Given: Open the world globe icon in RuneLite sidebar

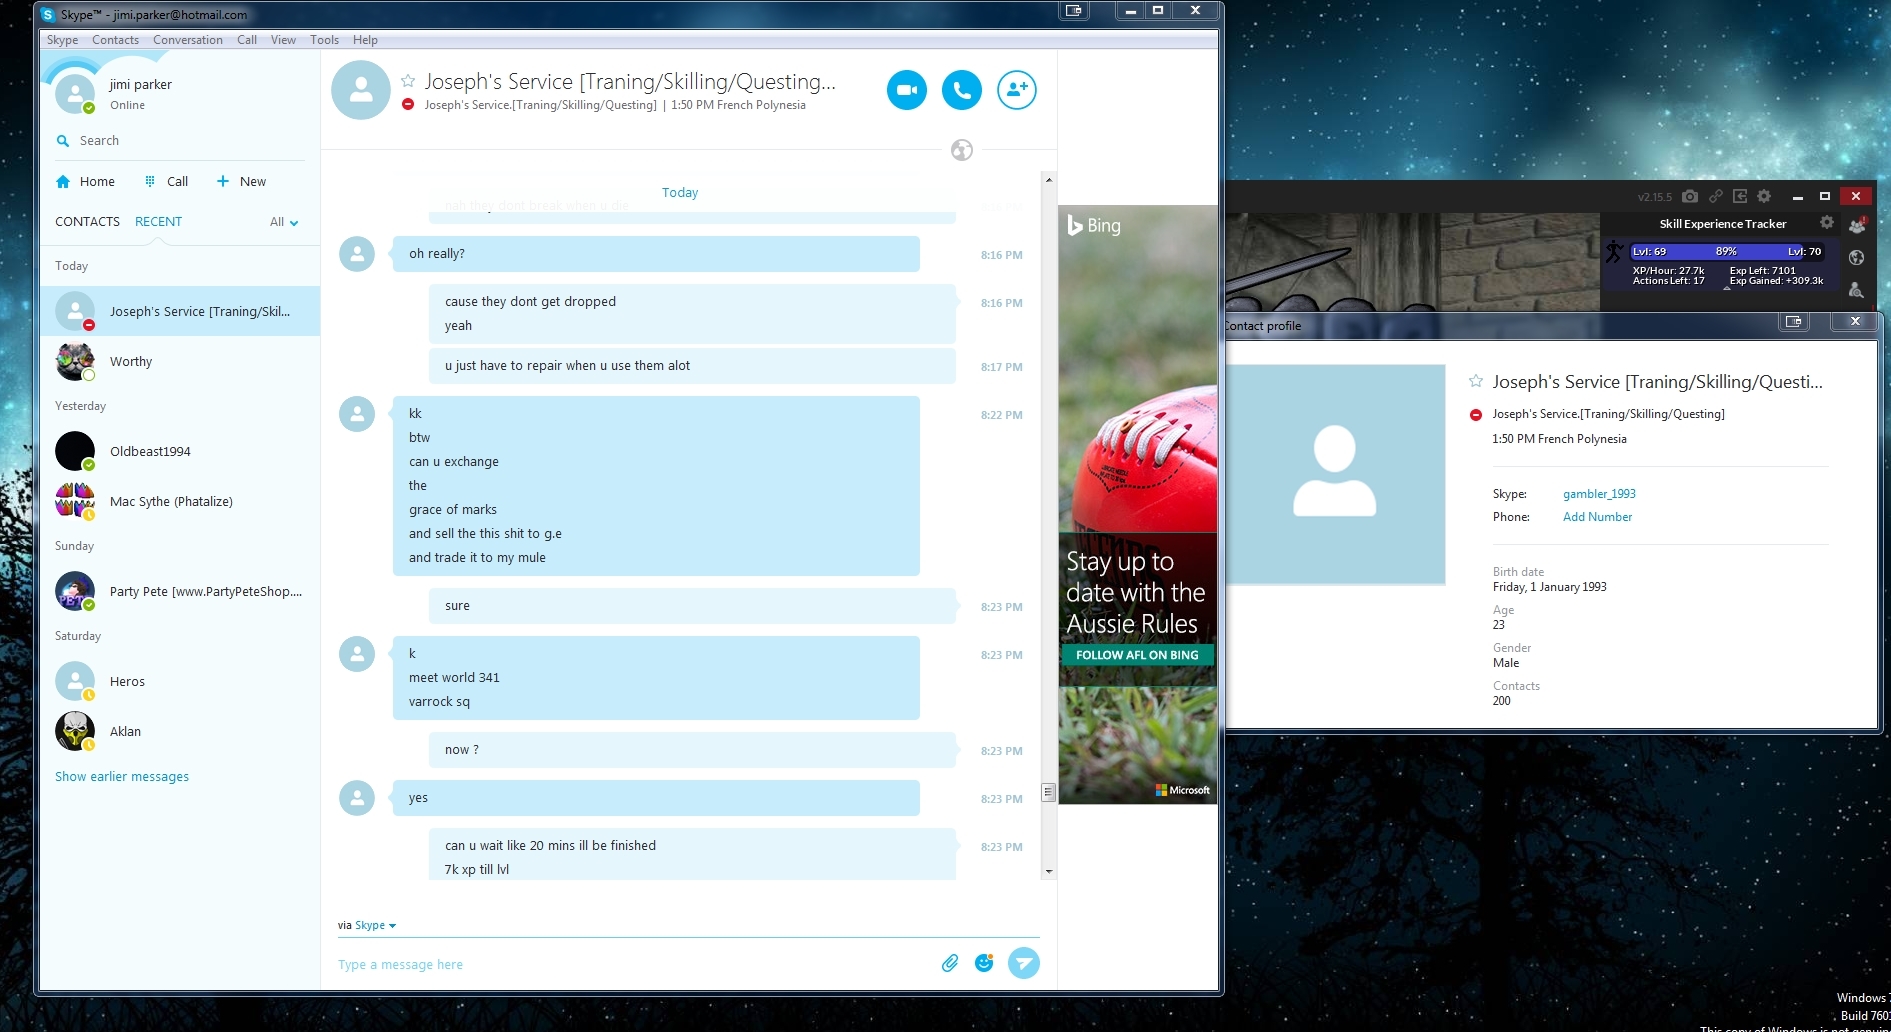Looking at the screenshot, I should (1857, 258).
